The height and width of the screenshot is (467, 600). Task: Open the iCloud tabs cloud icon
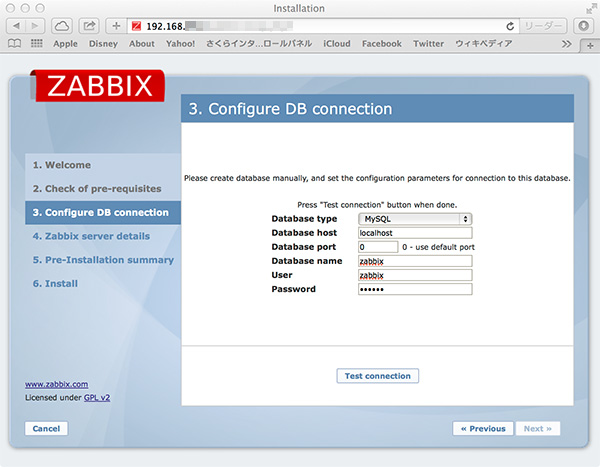tap(63, 25)
